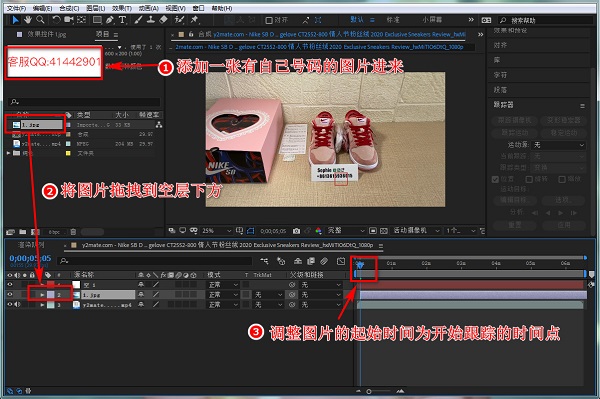
Task: Open the 25% magnification dropdown
Action: (x=216, y=231)
